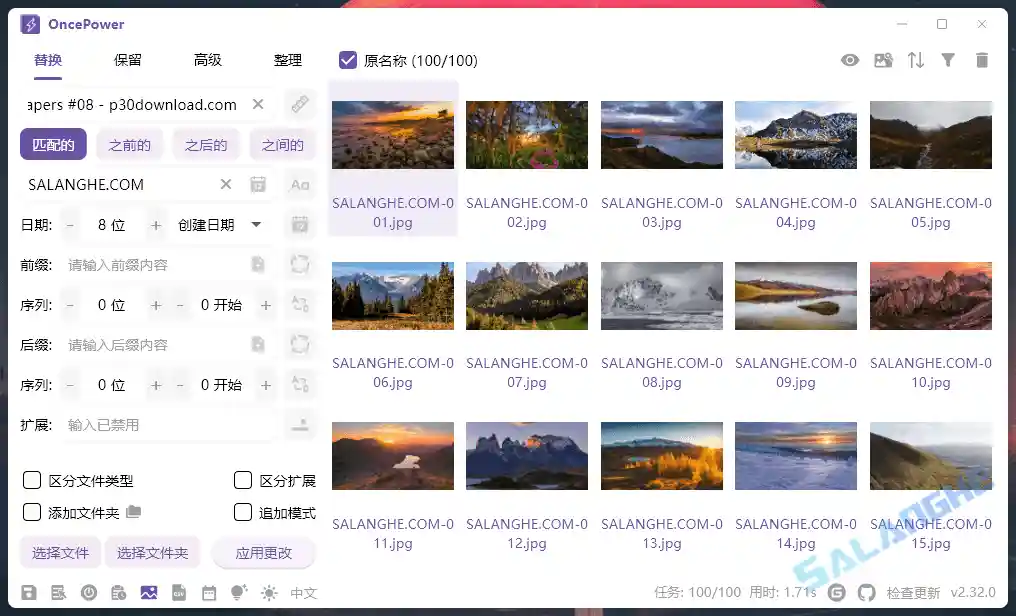This screenshot has height=616, width=1016.
Task: Click the delete trash icon
Action: coord(982,60)
